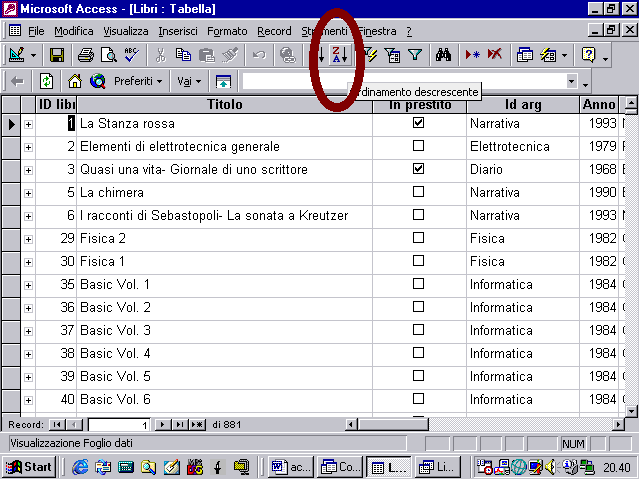Expand the subdatasheet for La chimera
The height and width of the screenshot is (479, 639).
click(28, 193)
